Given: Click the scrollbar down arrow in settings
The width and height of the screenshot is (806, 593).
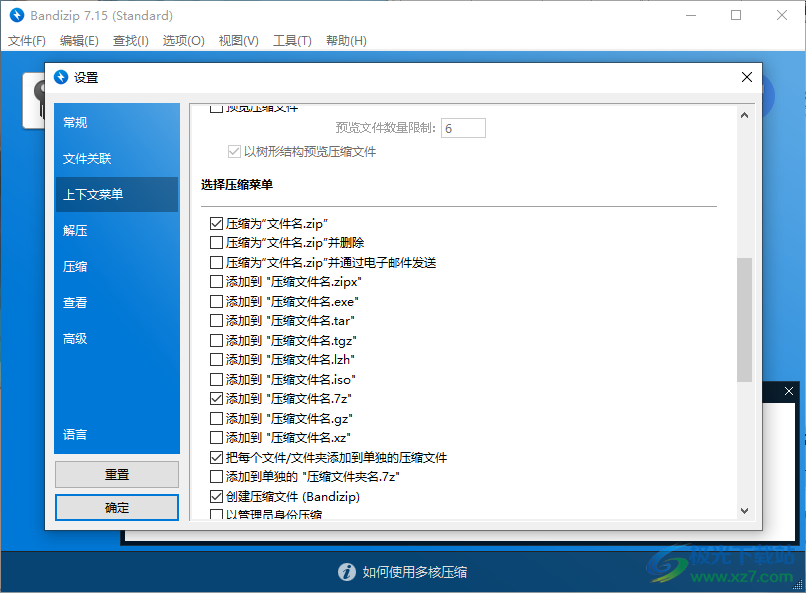Looking at the screenshot, I should coord(744,510).
